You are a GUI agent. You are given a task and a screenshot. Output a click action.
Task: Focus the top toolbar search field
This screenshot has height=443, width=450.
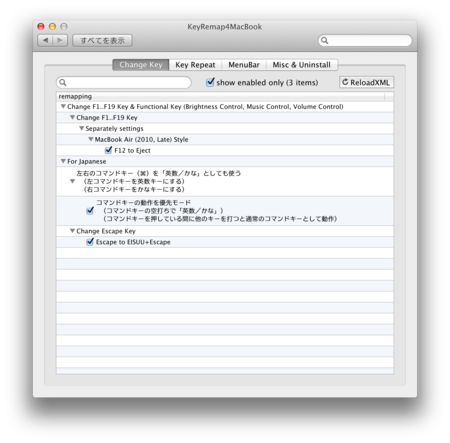tap(365, 40)
